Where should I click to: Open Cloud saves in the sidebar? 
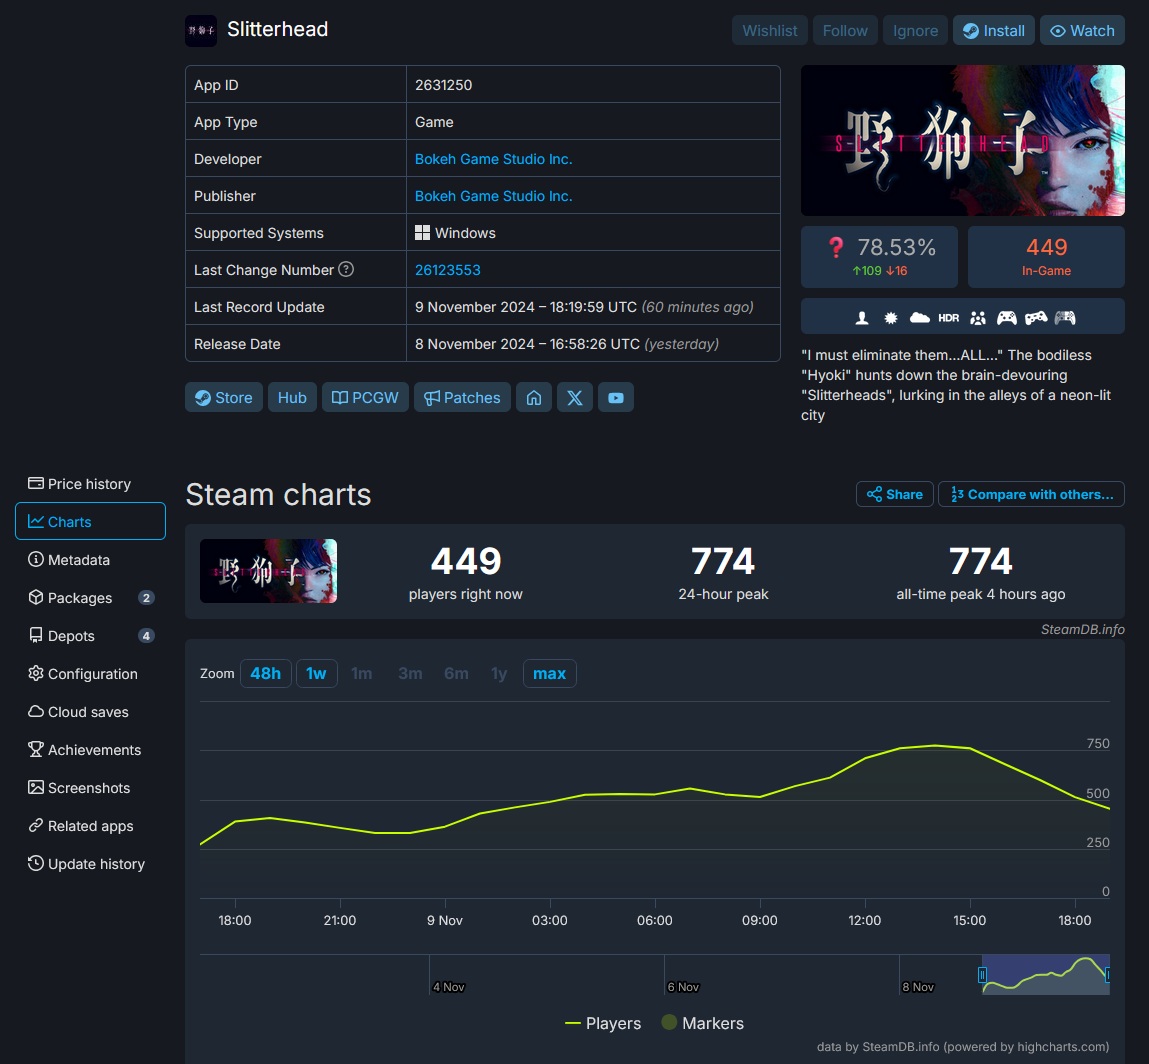point(90,712)
